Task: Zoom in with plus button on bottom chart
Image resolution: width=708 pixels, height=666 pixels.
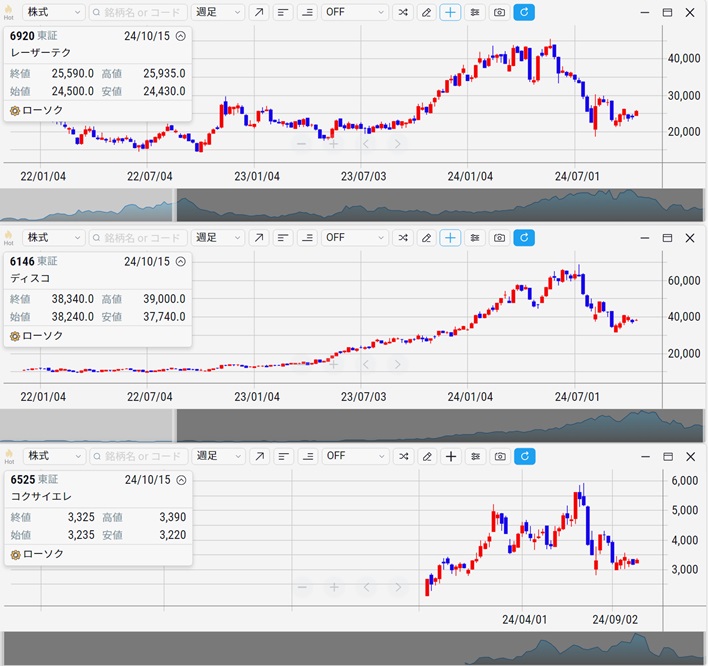Action: (334, 587)
